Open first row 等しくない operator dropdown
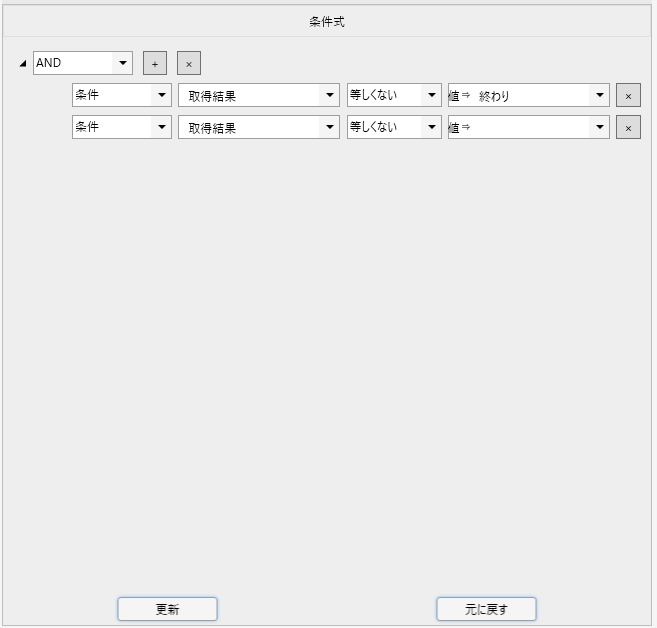Image resolution: width=657 pixels, height=628 pixels. point(431,96)
